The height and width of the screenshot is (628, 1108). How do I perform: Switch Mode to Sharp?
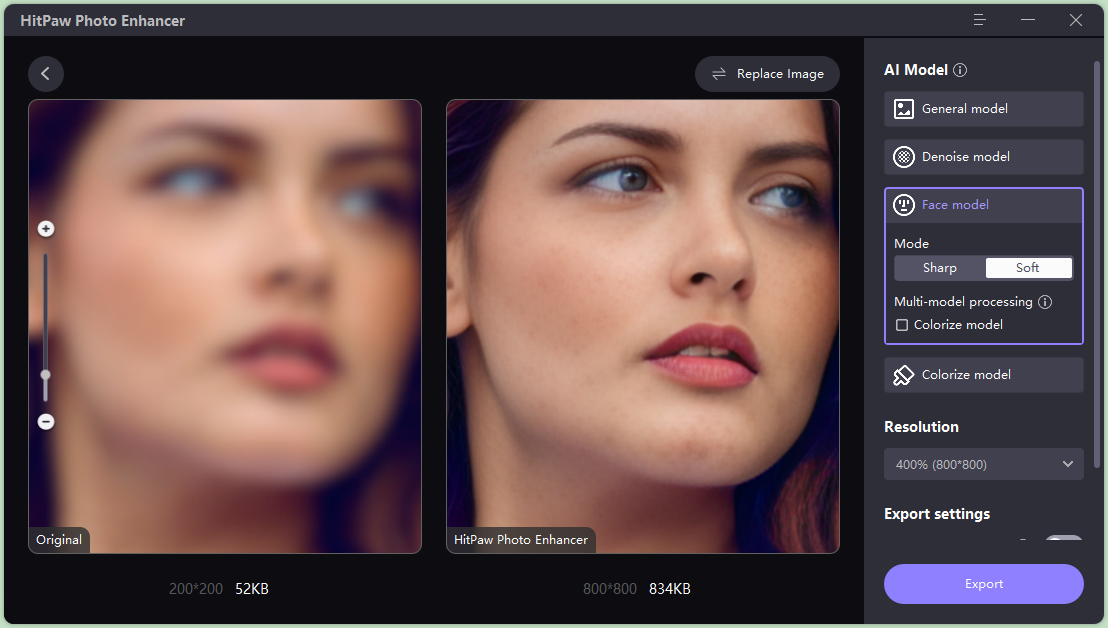click(x=940, y=268)
